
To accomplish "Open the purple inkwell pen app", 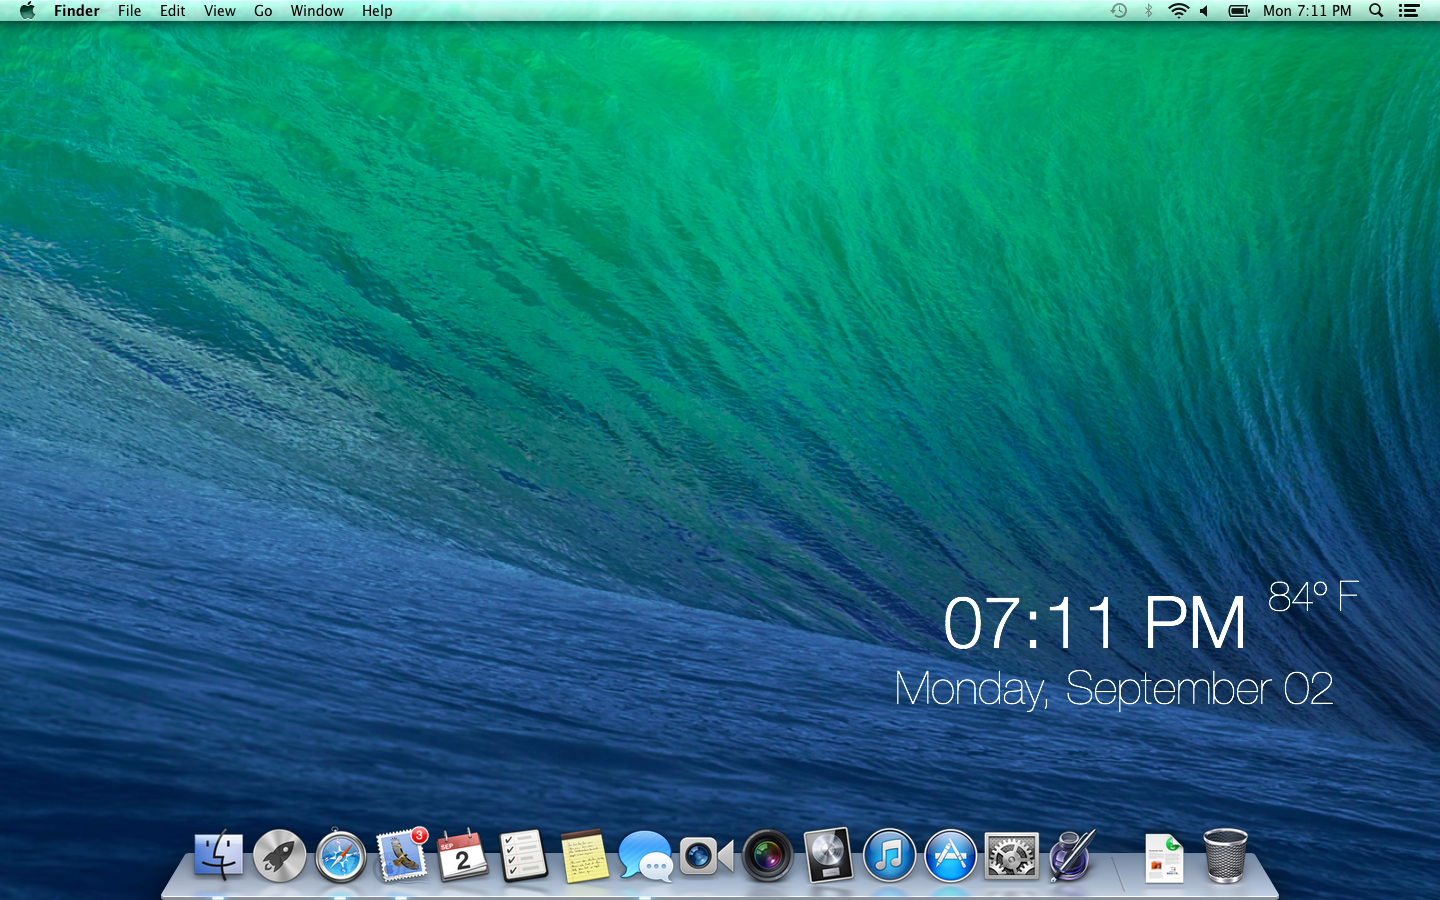I will click(x=1072, y=856).
